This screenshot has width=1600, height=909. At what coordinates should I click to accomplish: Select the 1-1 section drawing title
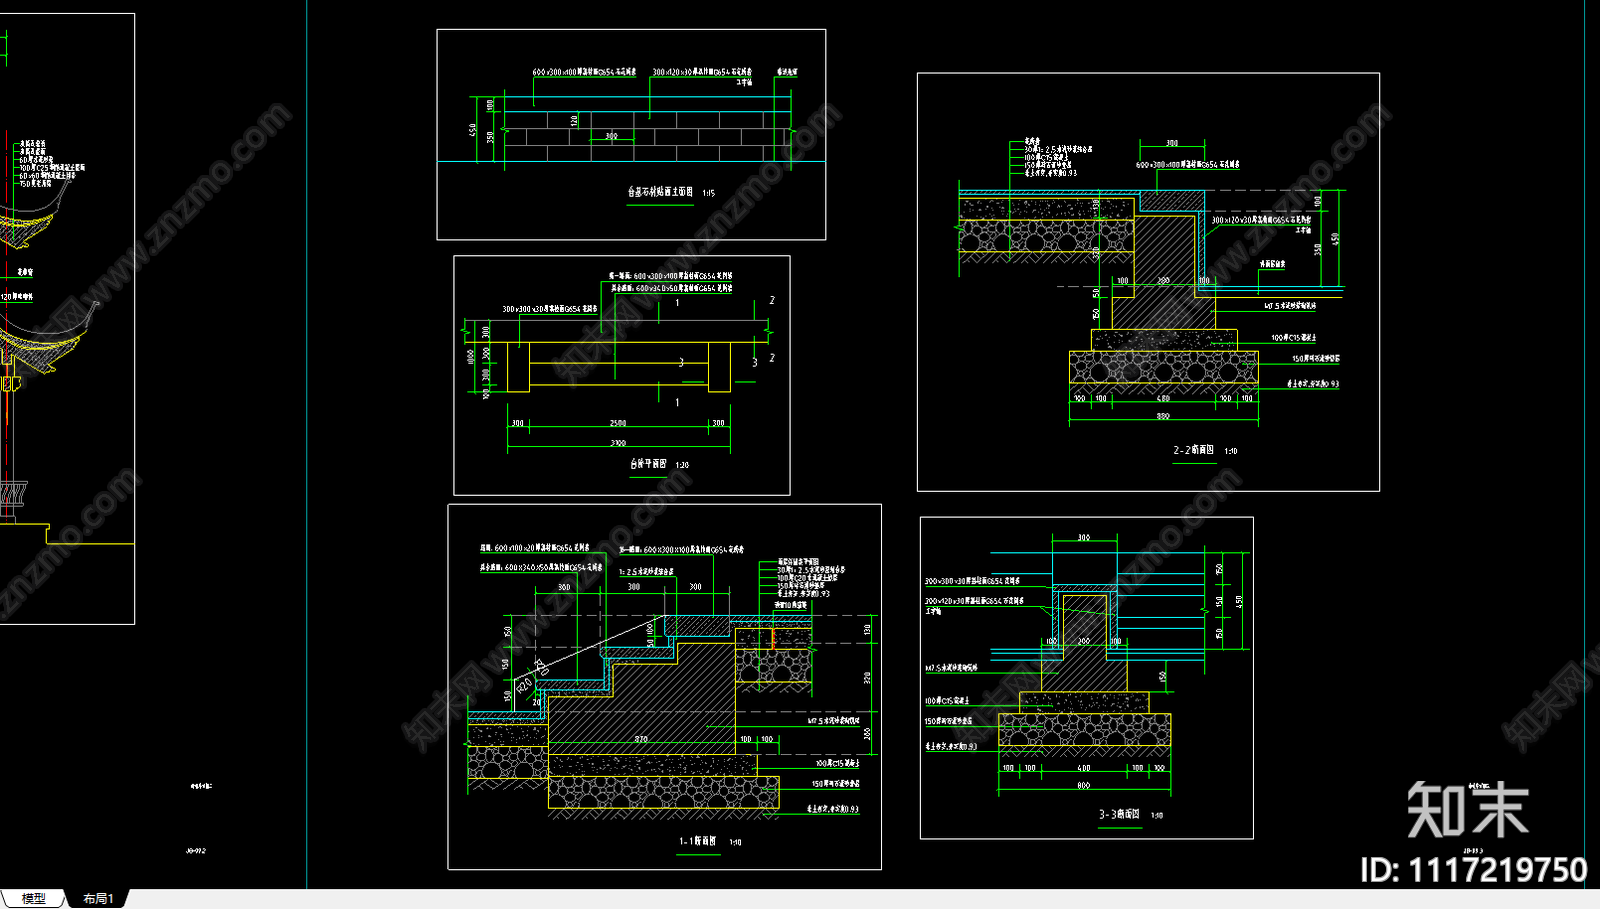697,841
